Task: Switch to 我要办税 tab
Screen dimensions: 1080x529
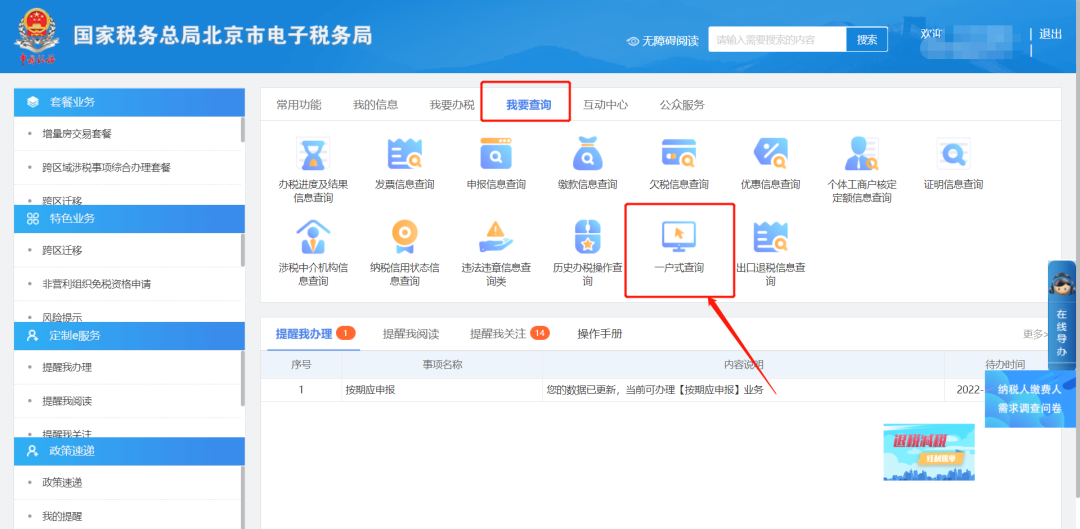Action: click(452, 105)
